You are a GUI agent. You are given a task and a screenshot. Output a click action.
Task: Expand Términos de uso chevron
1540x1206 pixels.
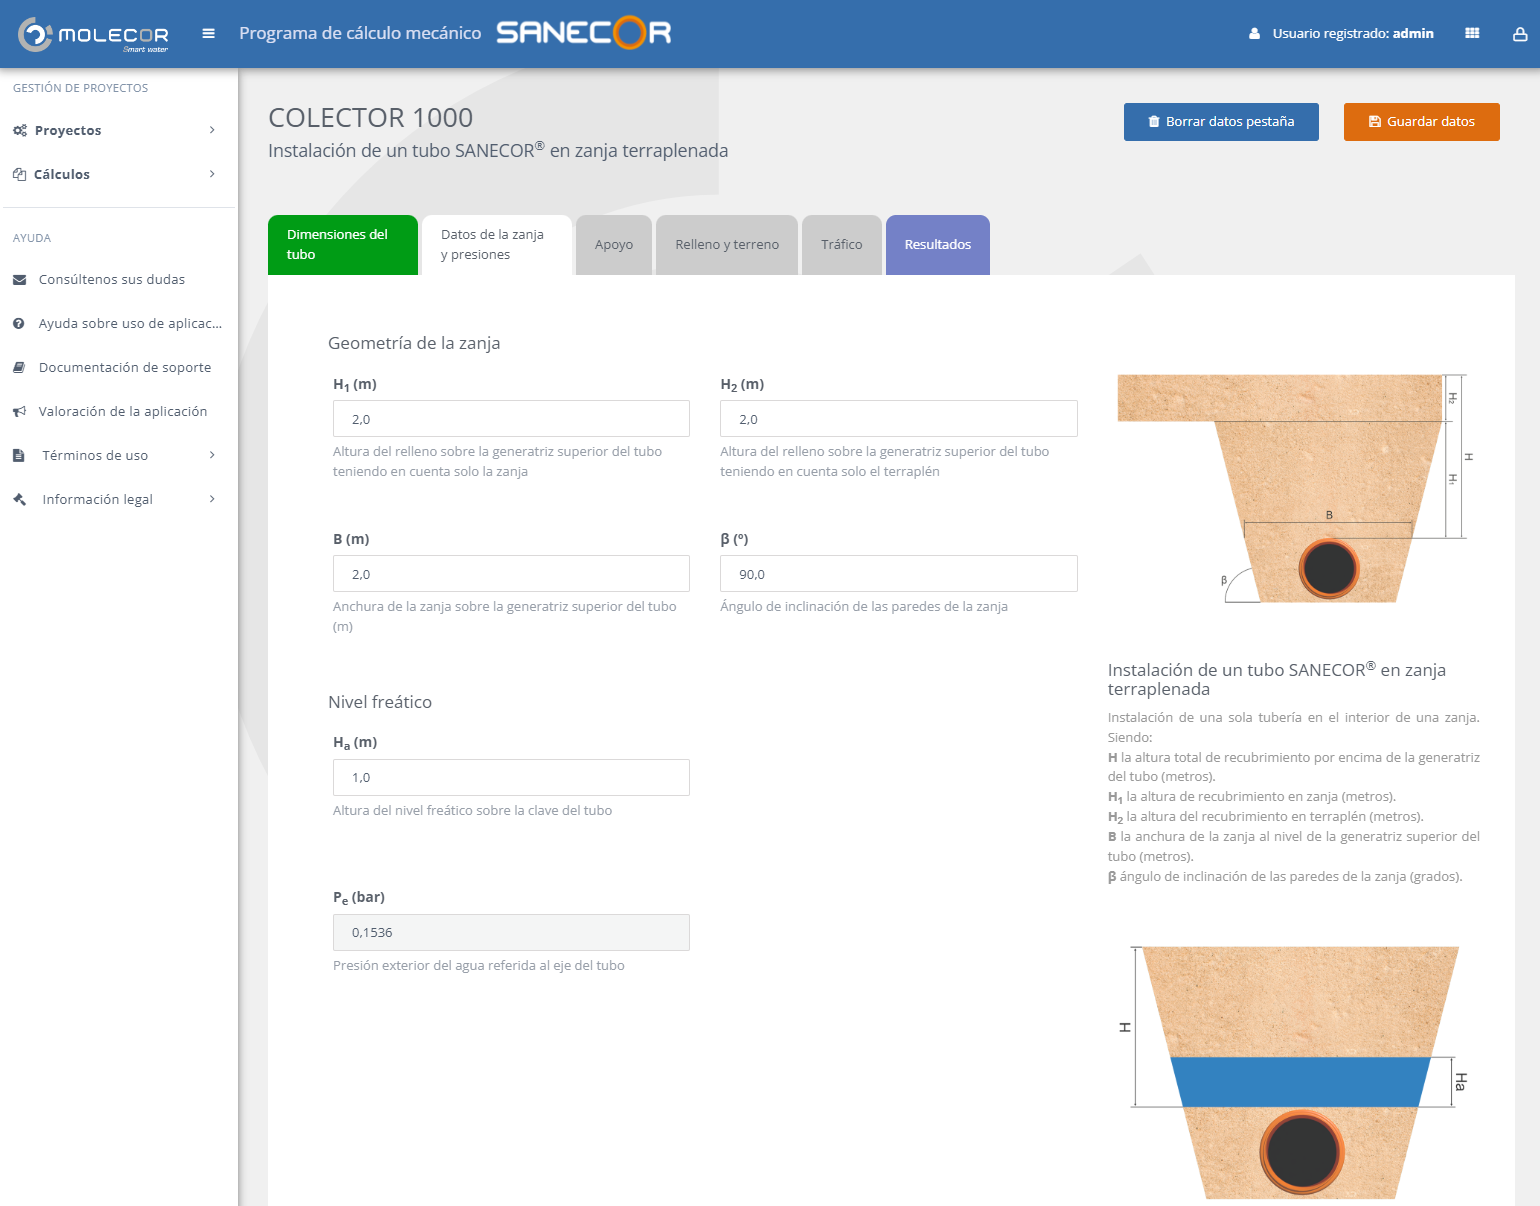click(212, 455)
